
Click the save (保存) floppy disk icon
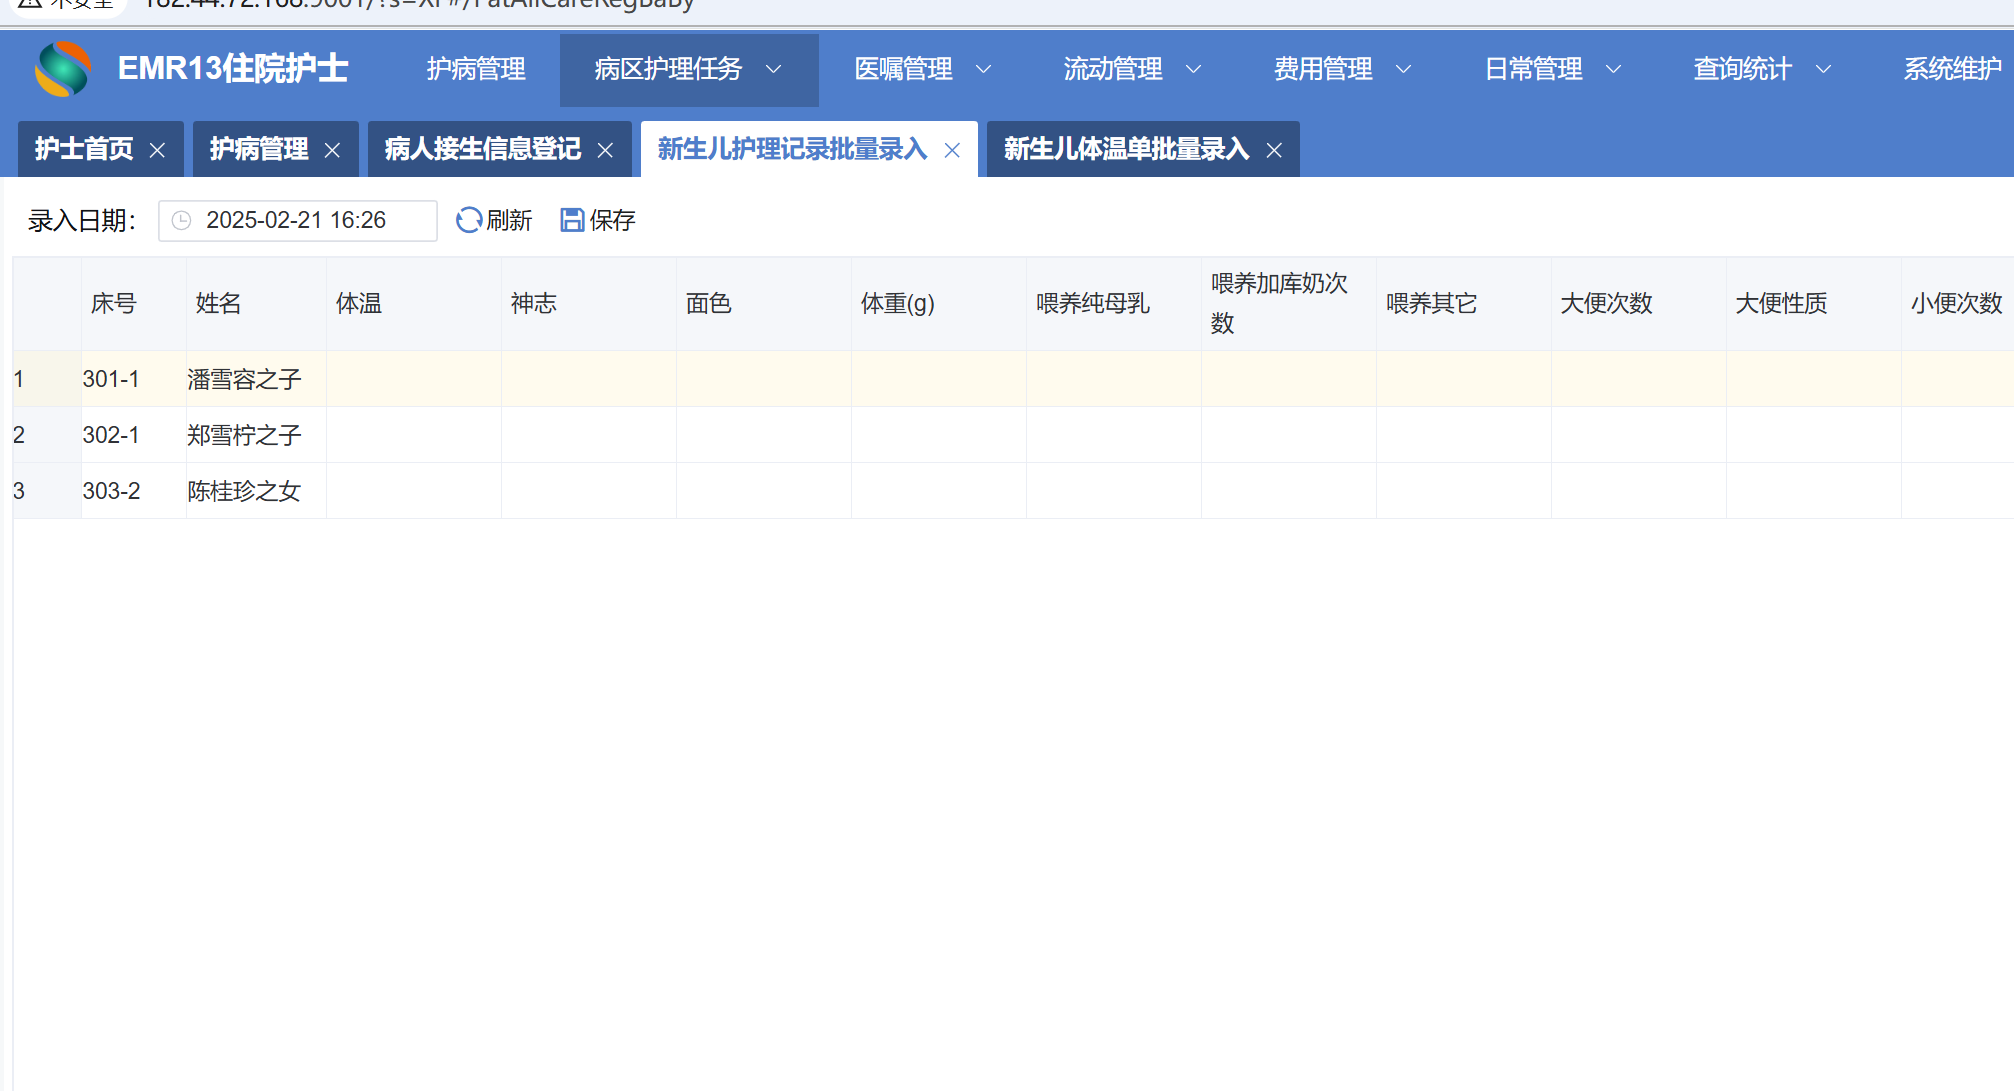pos(572,220)
